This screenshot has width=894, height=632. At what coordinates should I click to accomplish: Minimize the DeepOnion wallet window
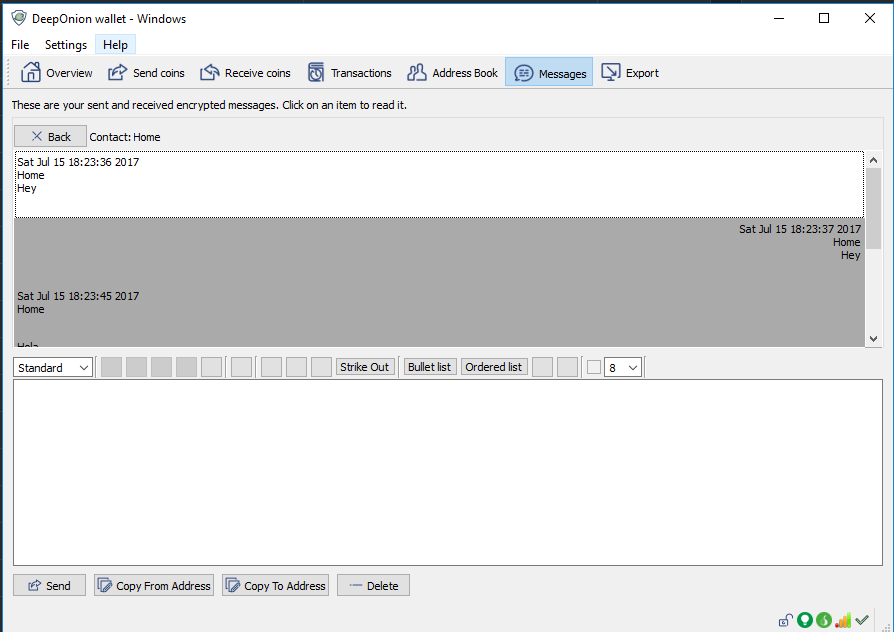point(779,18)
